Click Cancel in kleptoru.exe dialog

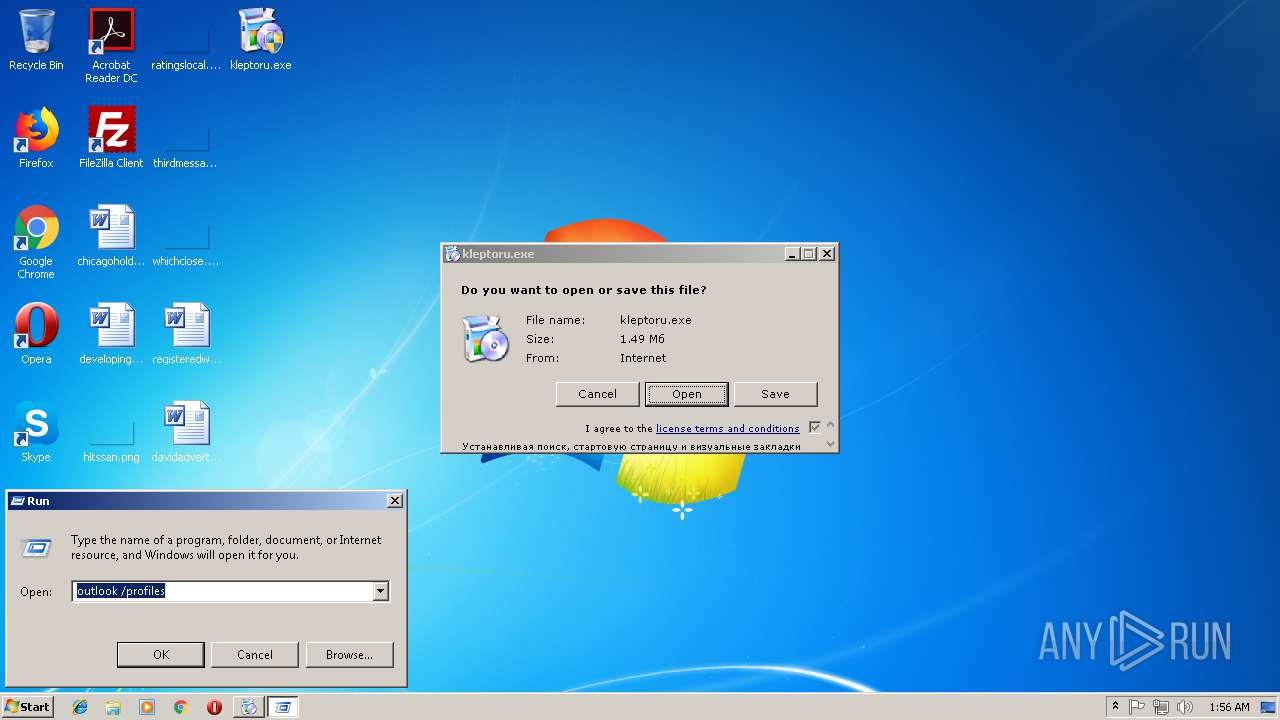[597, 394]
